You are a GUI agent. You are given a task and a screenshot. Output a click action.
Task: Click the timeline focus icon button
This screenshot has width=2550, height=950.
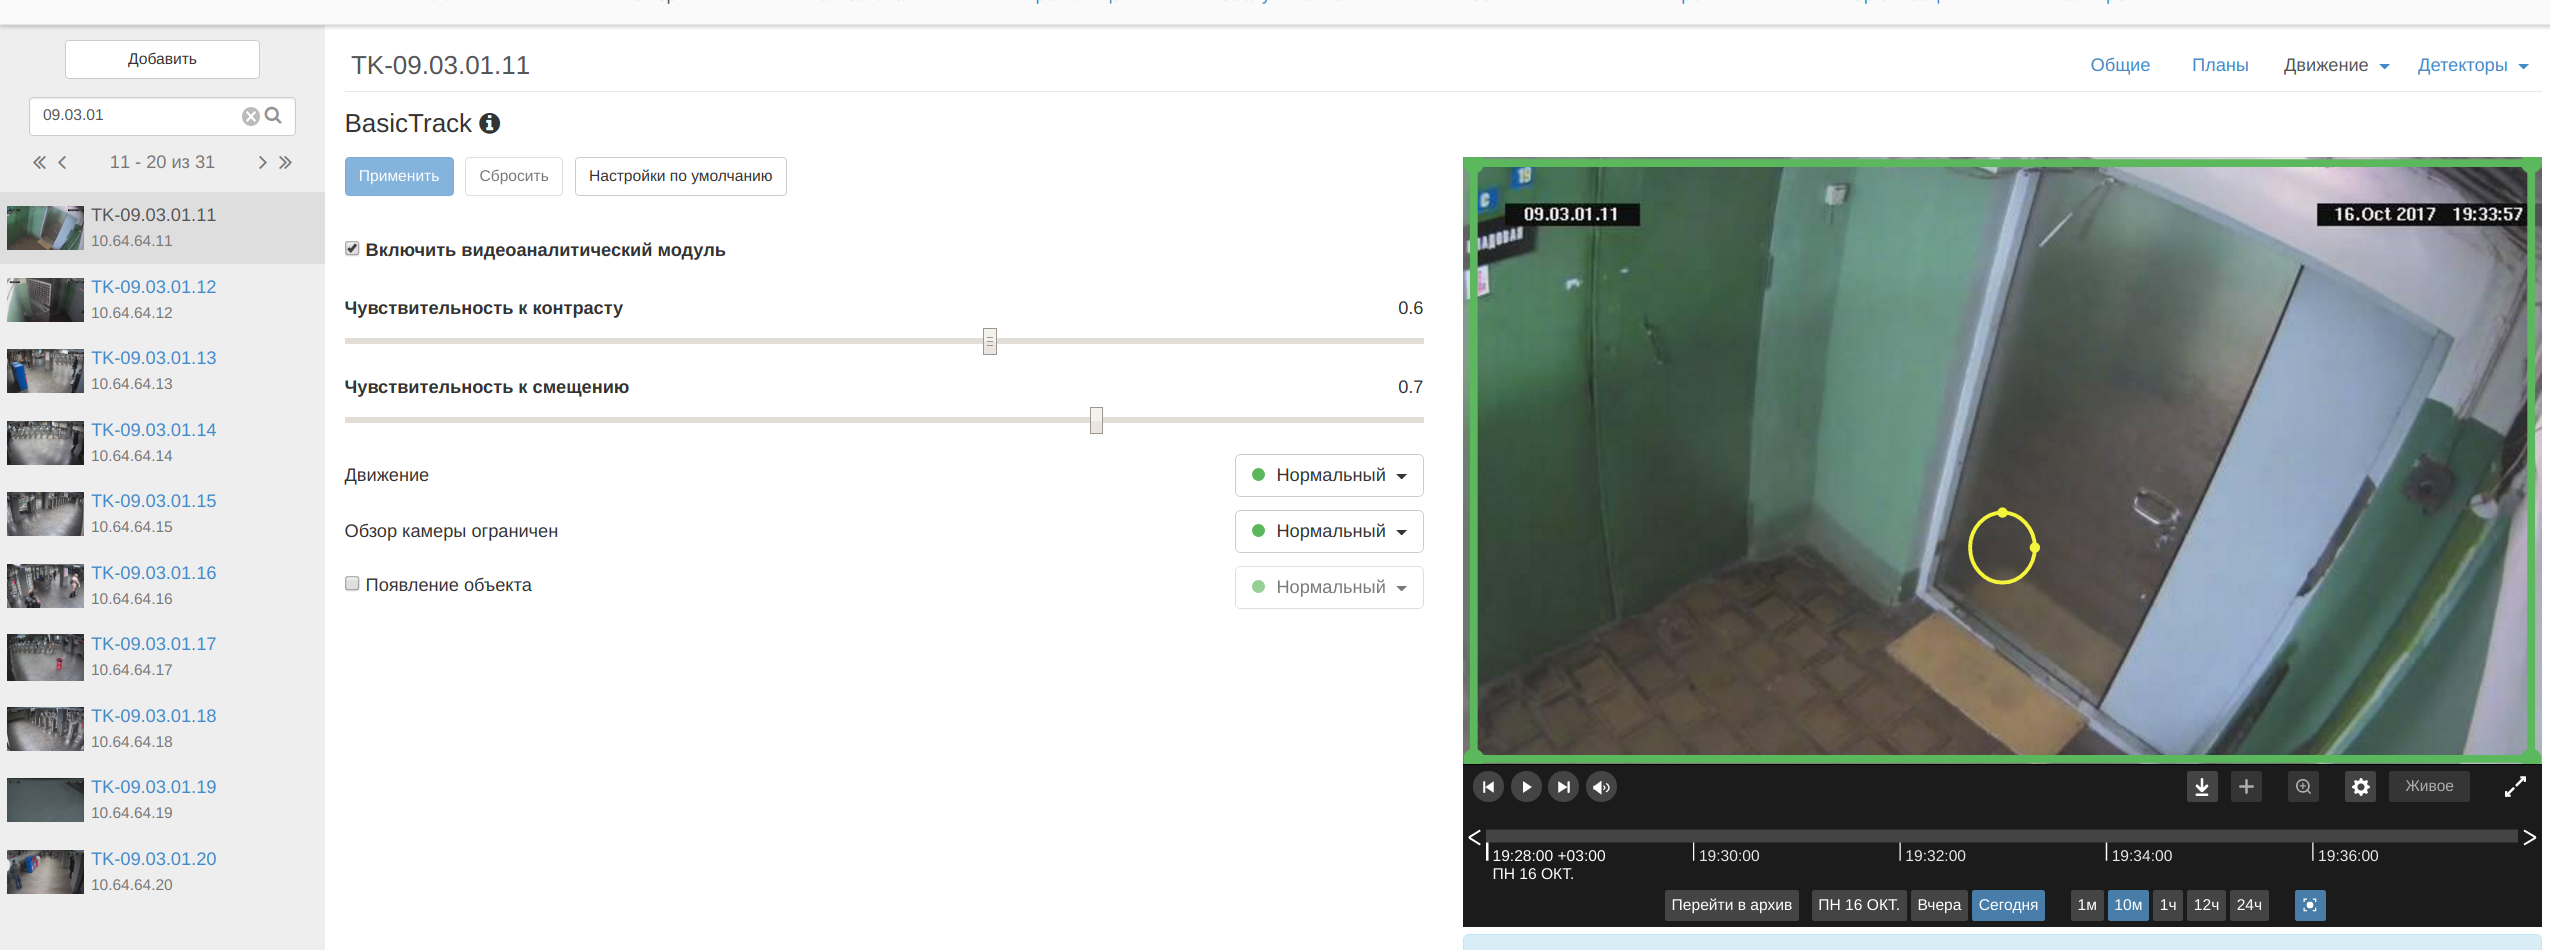click(2310, 905)
